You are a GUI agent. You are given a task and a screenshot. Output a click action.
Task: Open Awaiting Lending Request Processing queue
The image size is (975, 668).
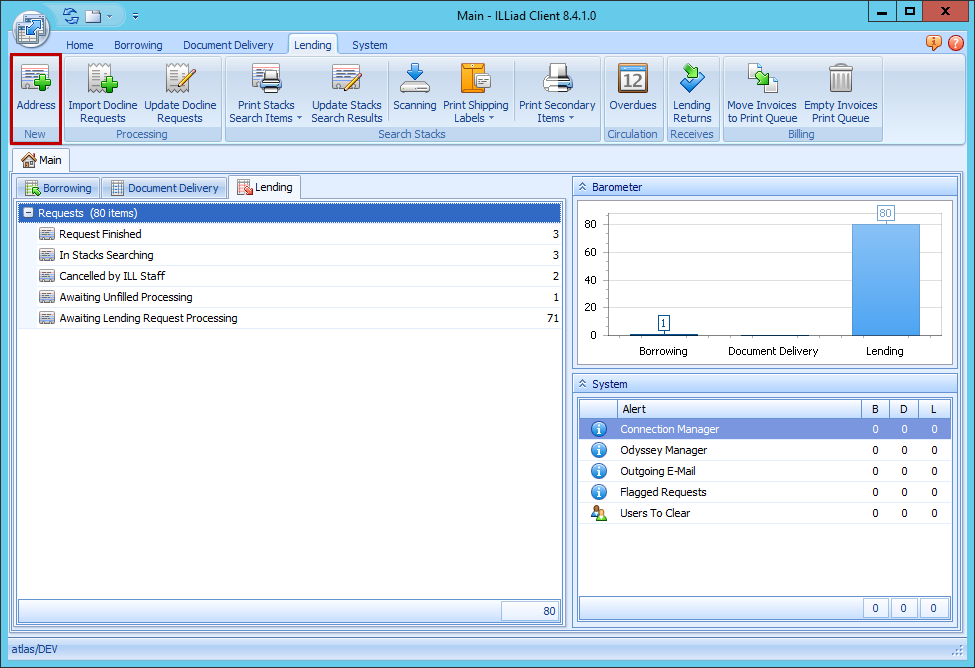(148, 318)
